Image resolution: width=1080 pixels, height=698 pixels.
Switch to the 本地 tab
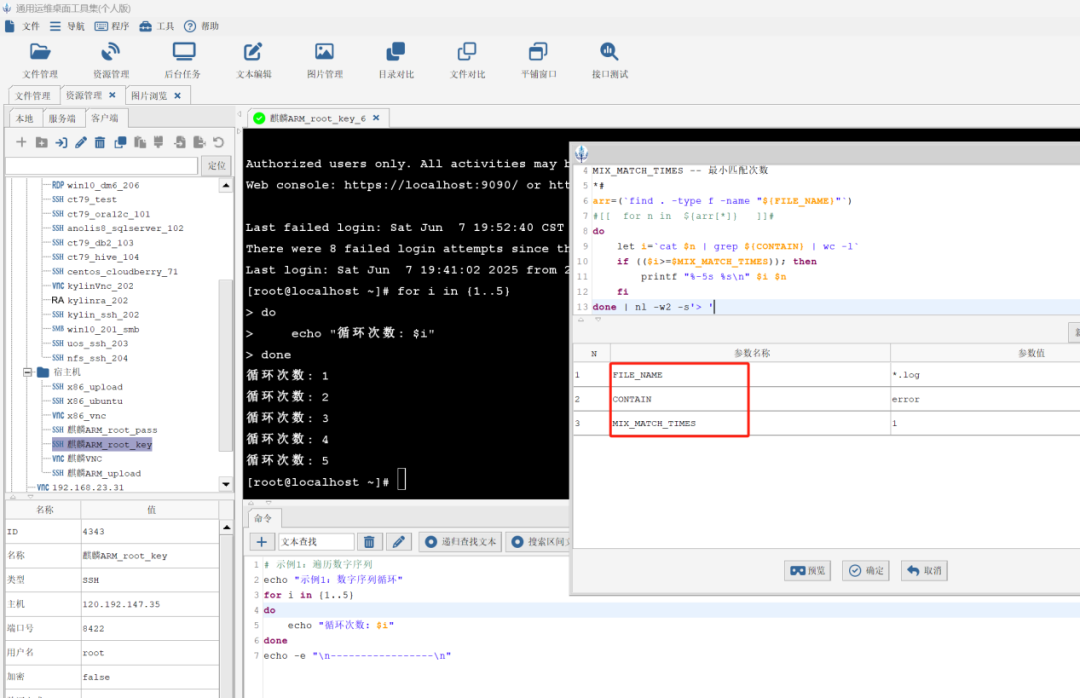click(x=25, y=119)
